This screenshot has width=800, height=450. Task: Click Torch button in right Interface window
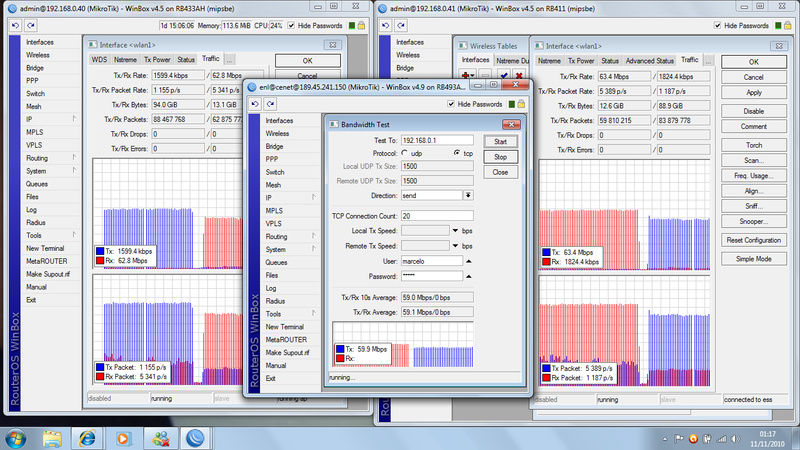pyautogui.click(x=754, y=145)
